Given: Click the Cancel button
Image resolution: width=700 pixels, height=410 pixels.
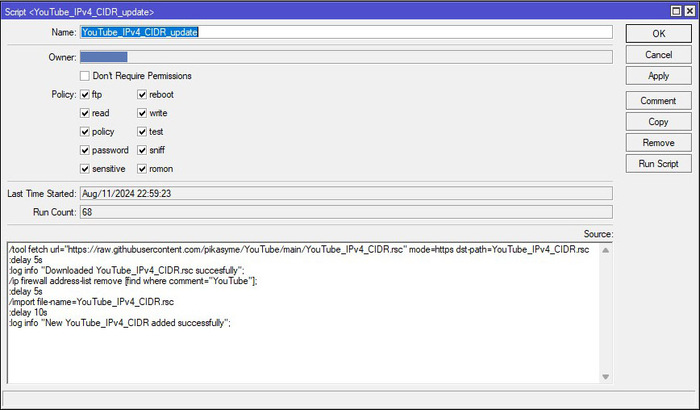Looking at the screenshot, I should (x=658, y=54).
